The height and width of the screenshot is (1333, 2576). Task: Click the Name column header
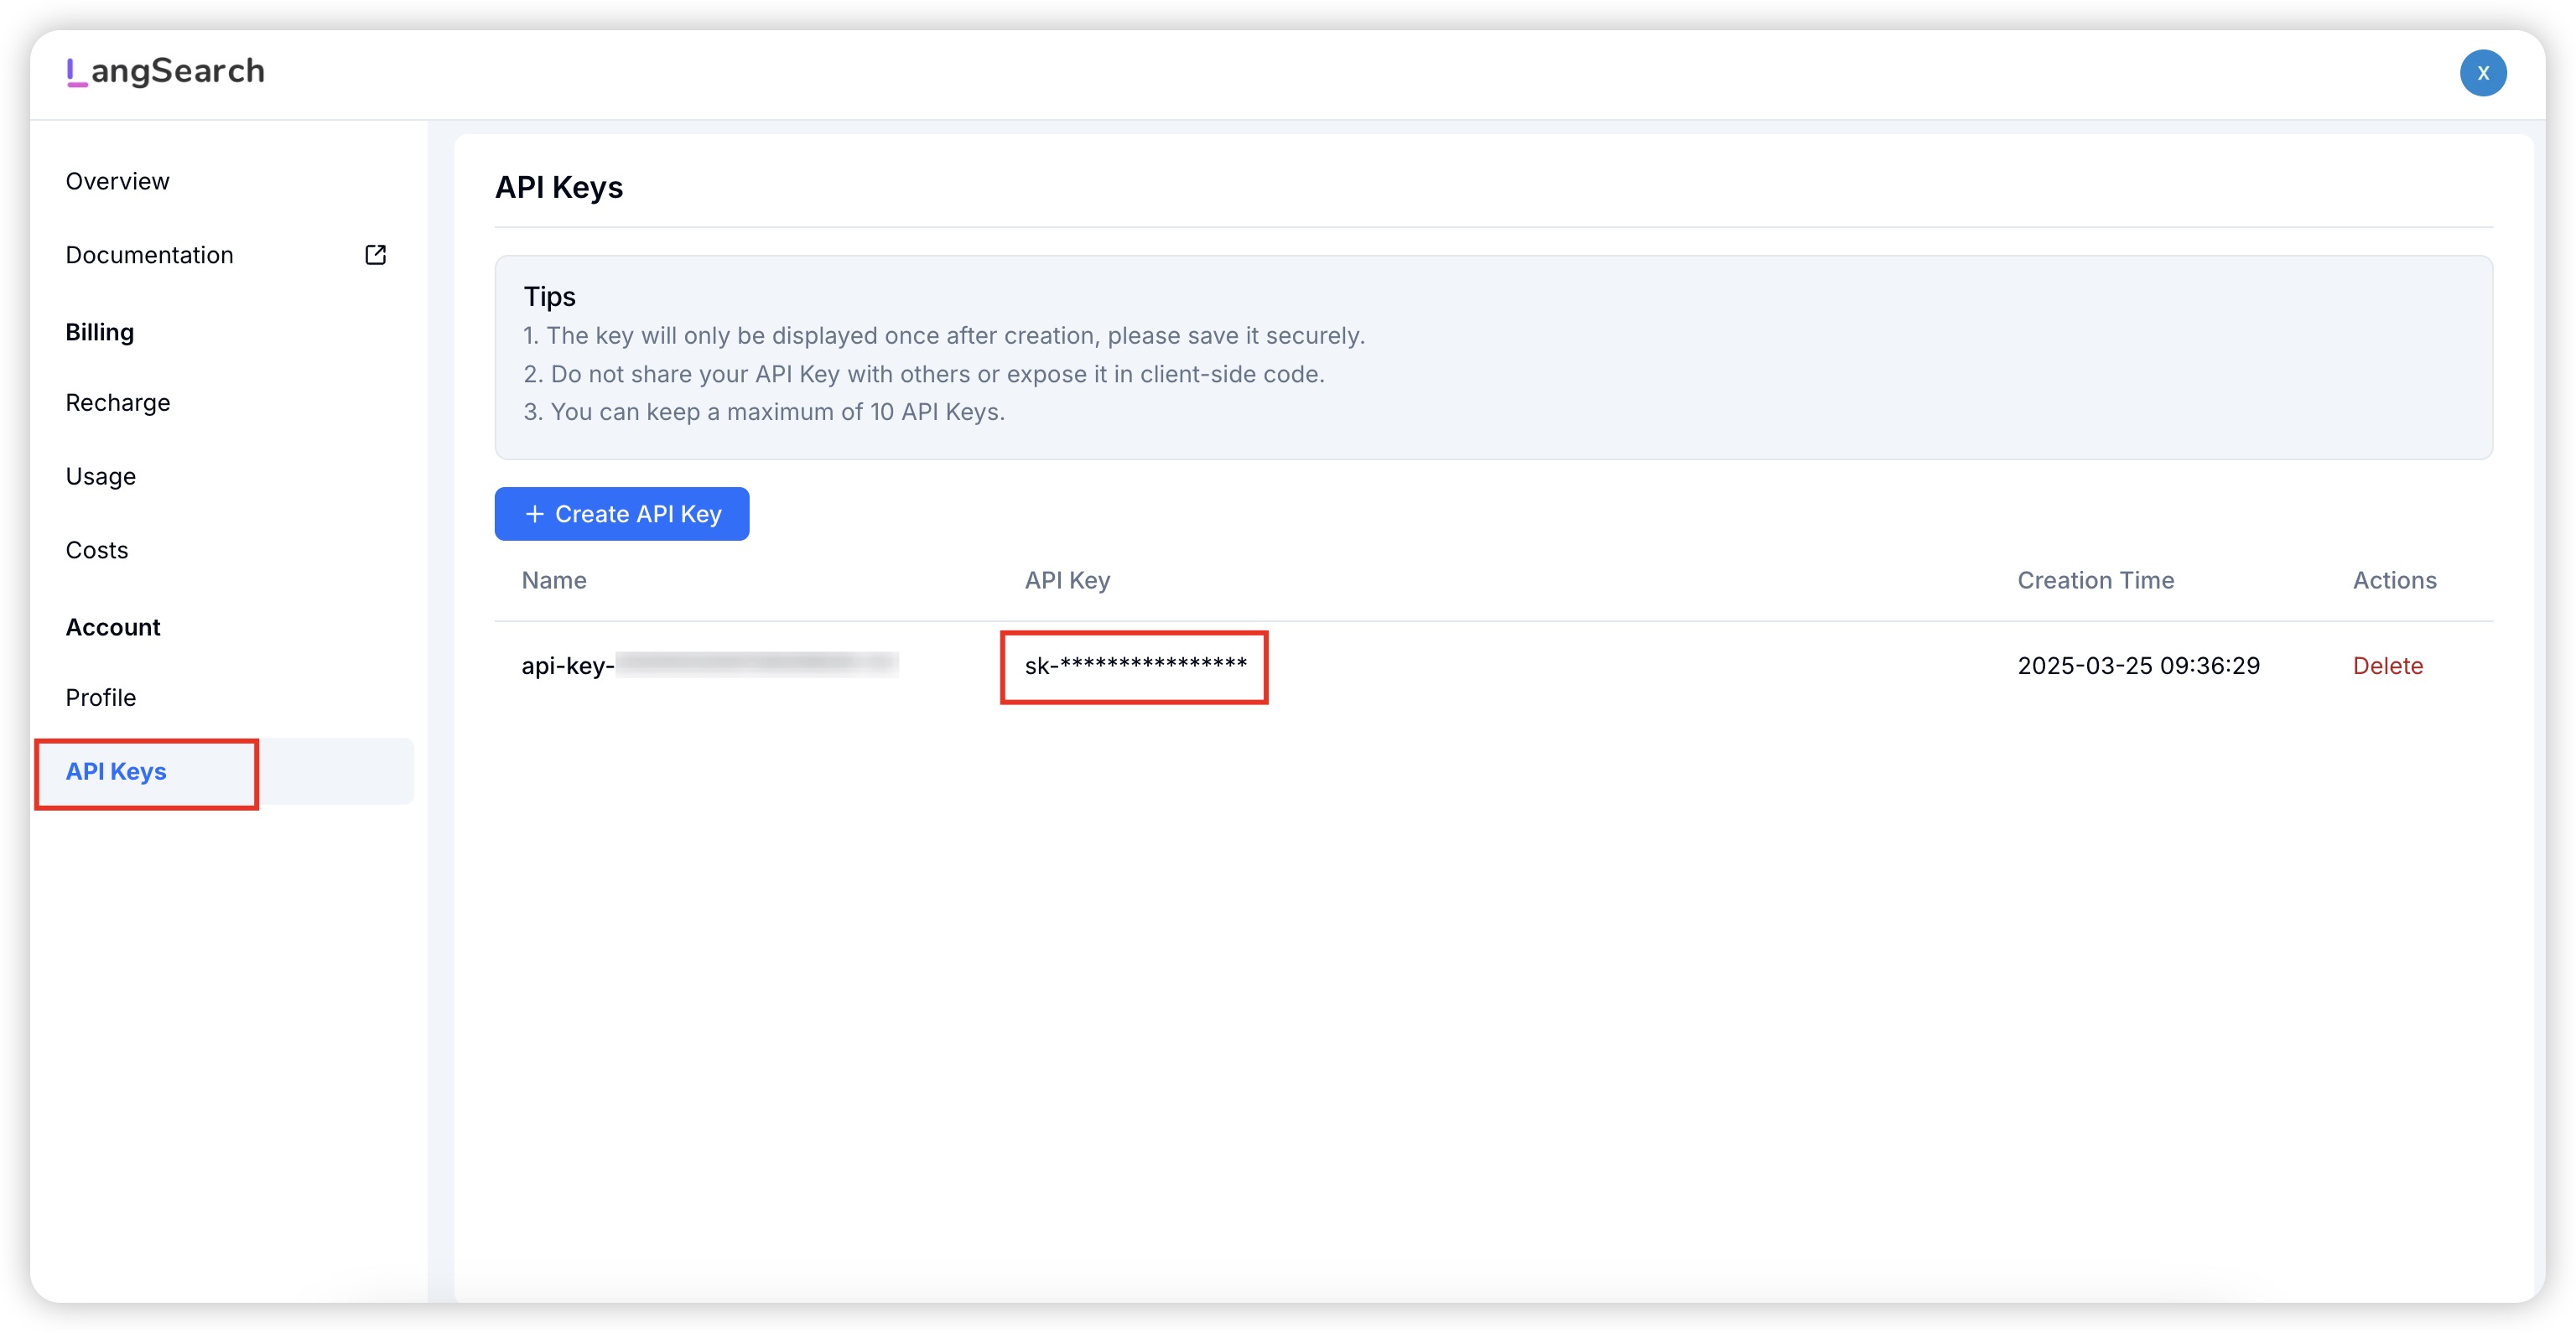[x=553, y=580]
